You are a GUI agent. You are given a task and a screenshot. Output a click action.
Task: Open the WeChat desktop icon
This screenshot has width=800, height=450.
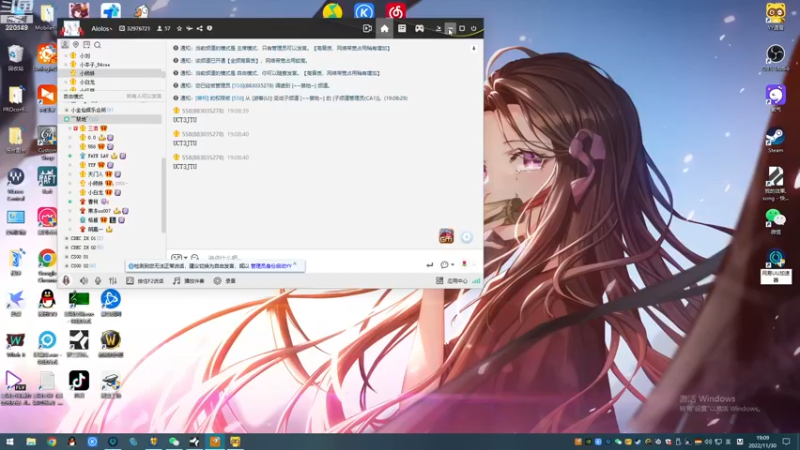(776, 221)
